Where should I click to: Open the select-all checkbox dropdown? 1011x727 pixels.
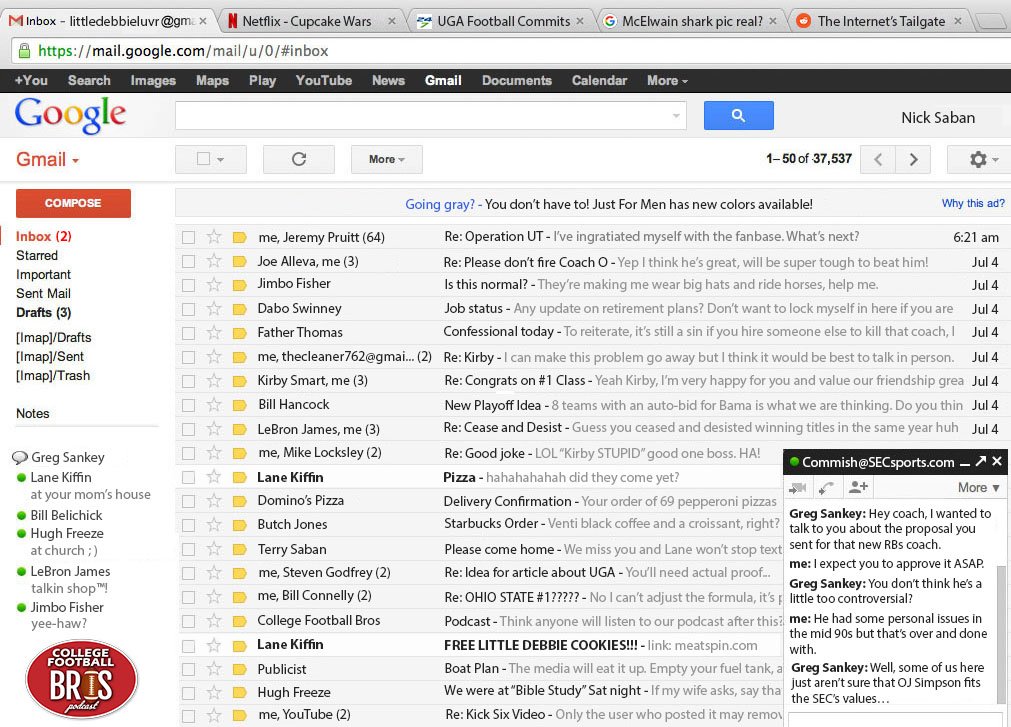[221, 159]
